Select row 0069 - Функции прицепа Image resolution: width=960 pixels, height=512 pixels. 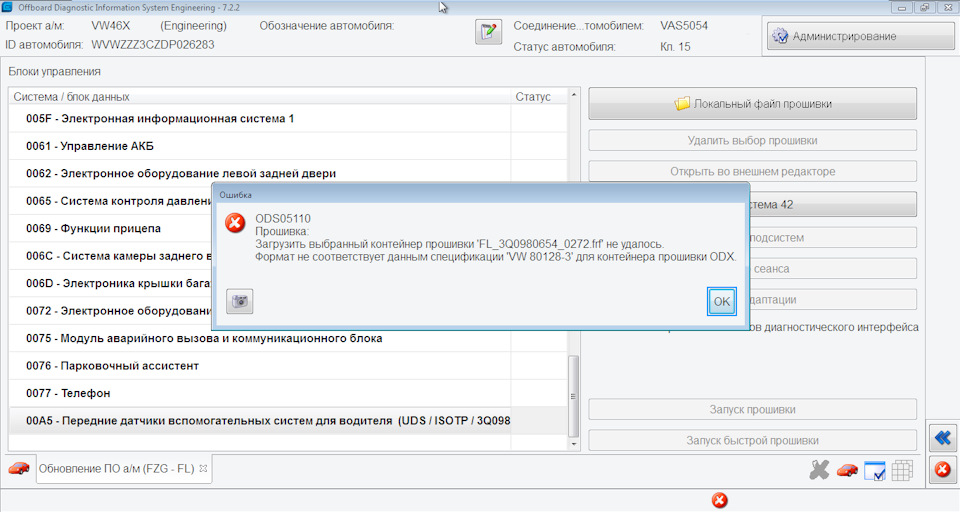click(x=110, y=228)
